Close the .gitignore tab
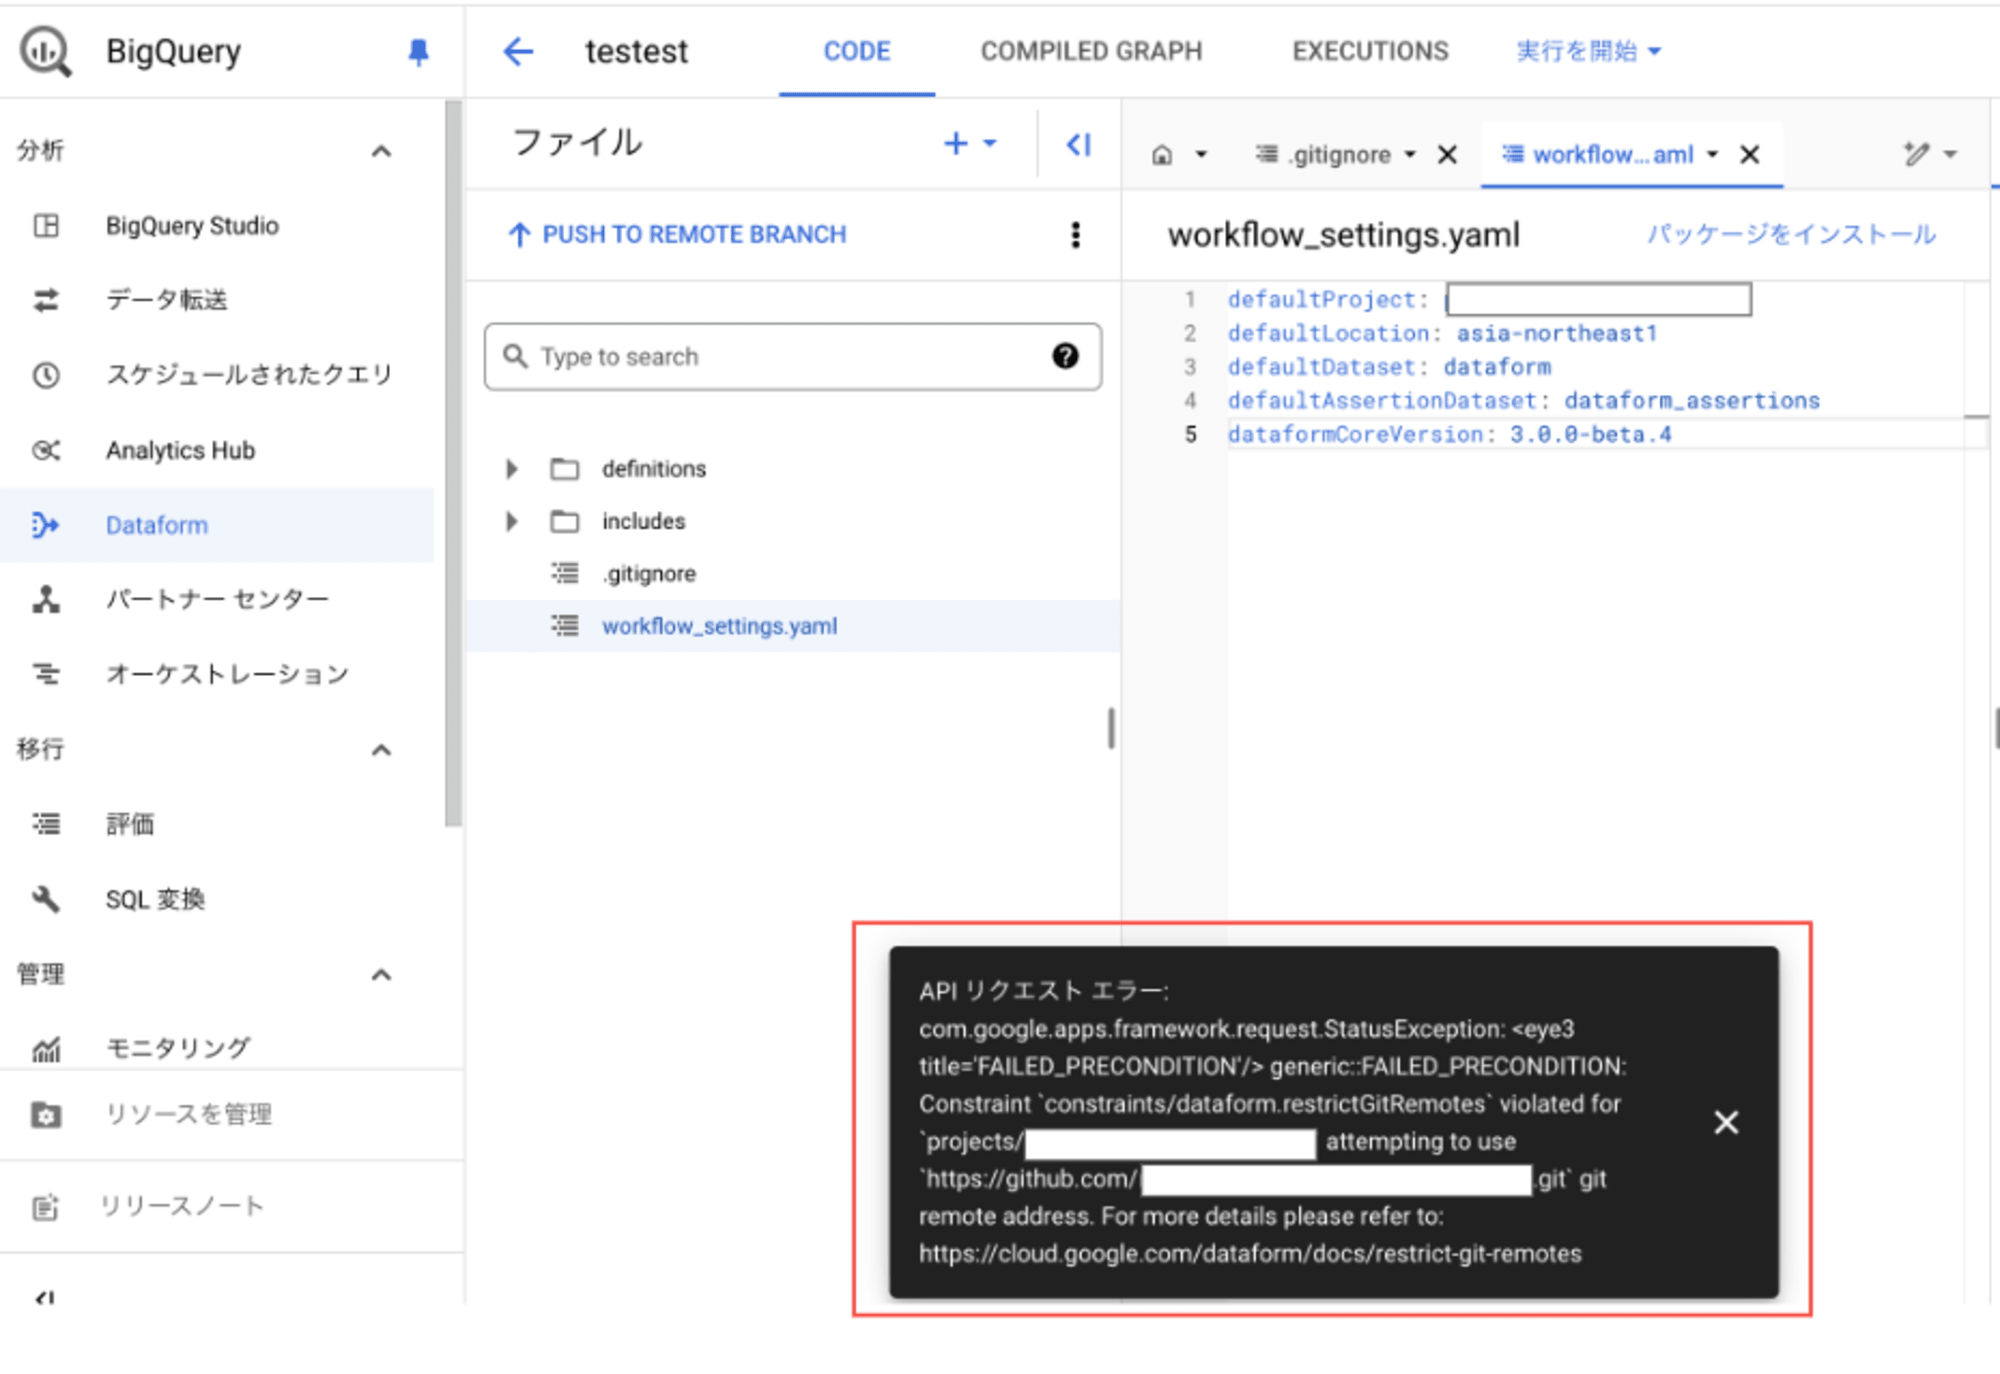The image size is (2000, 1374). tap(1447, 155)
